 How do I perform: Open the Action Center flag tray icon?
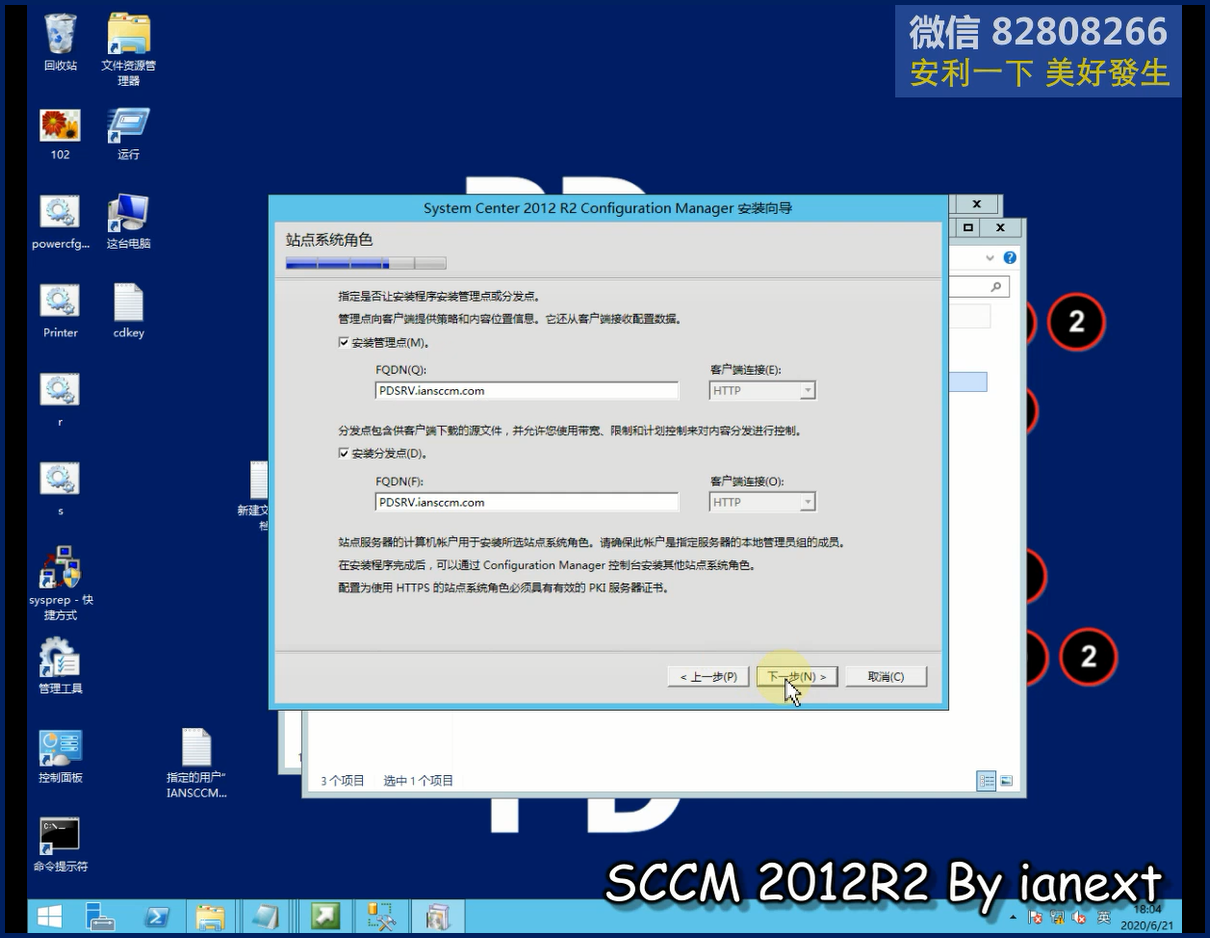[1036, 917]
